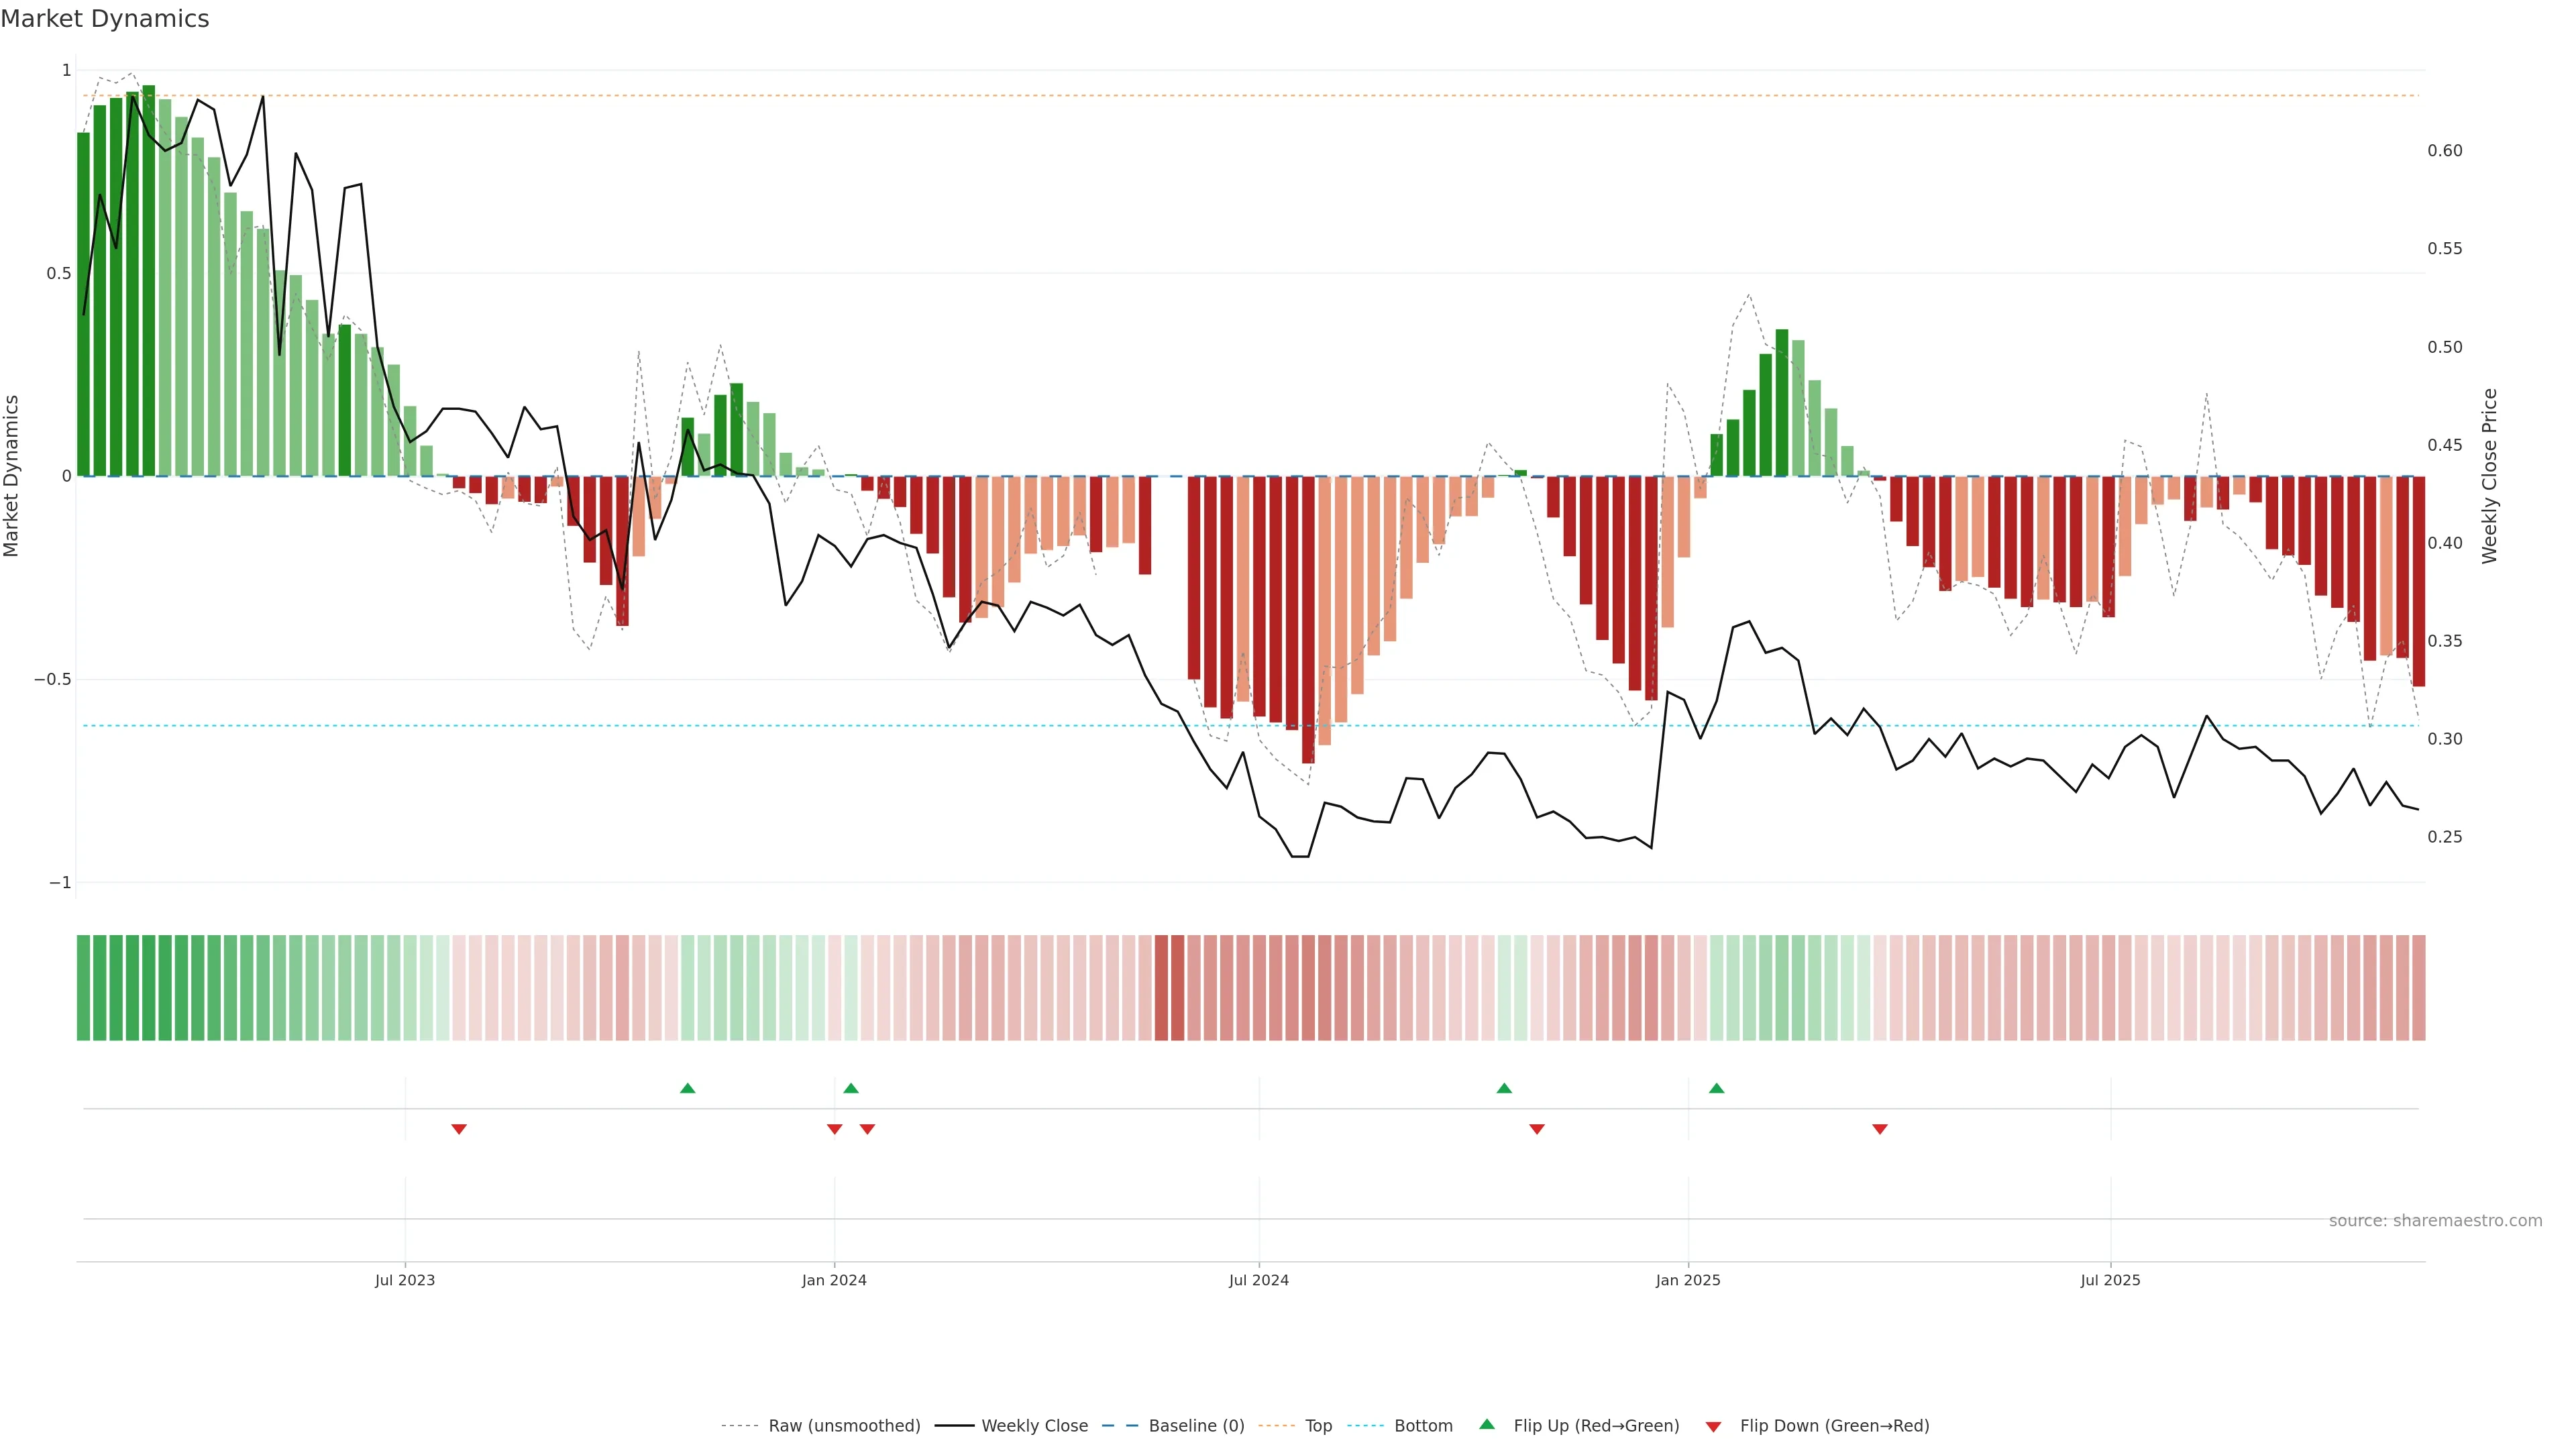Click the Jul 2025 x-axis label

coord(2110,1280)
